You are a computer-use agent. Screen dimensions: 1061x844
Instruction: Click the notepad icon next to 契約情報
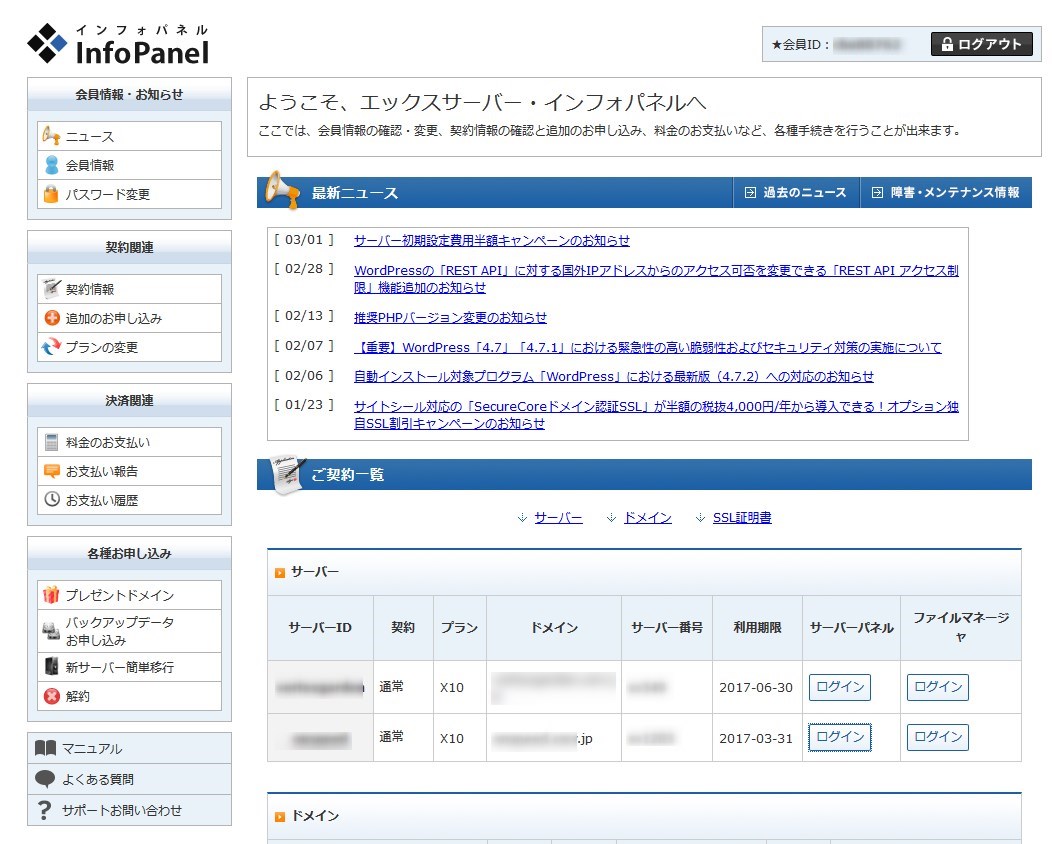pos(51,288)
